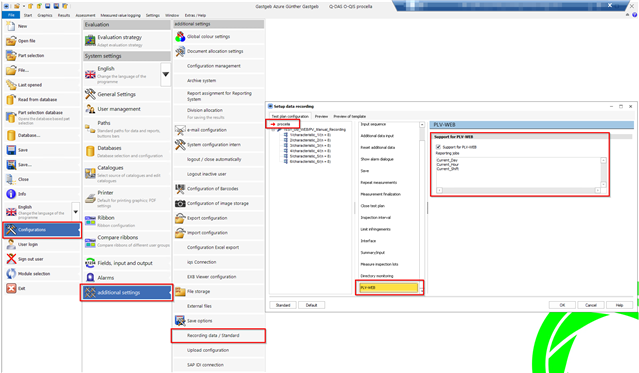Open the Start ribbon tab
The width and height of the screenshot is (639, 373).
(28, 15)
